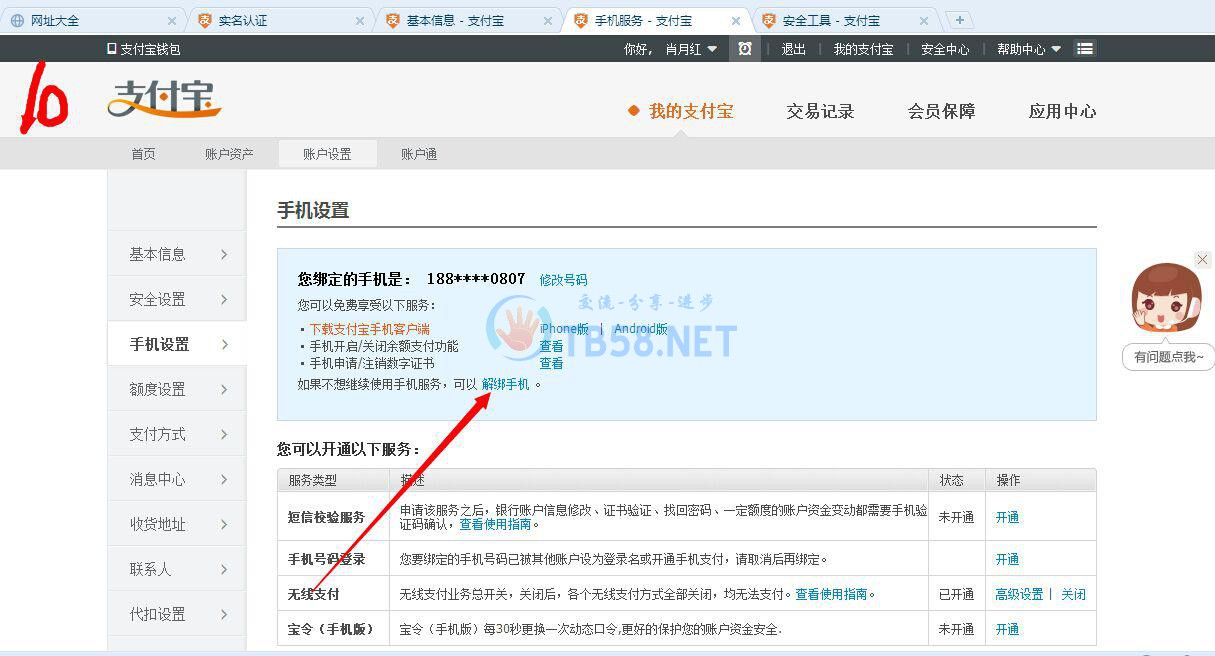Open 安全中心 link in the top bar
Screen dimensions: 1215x656
[945, 49]
